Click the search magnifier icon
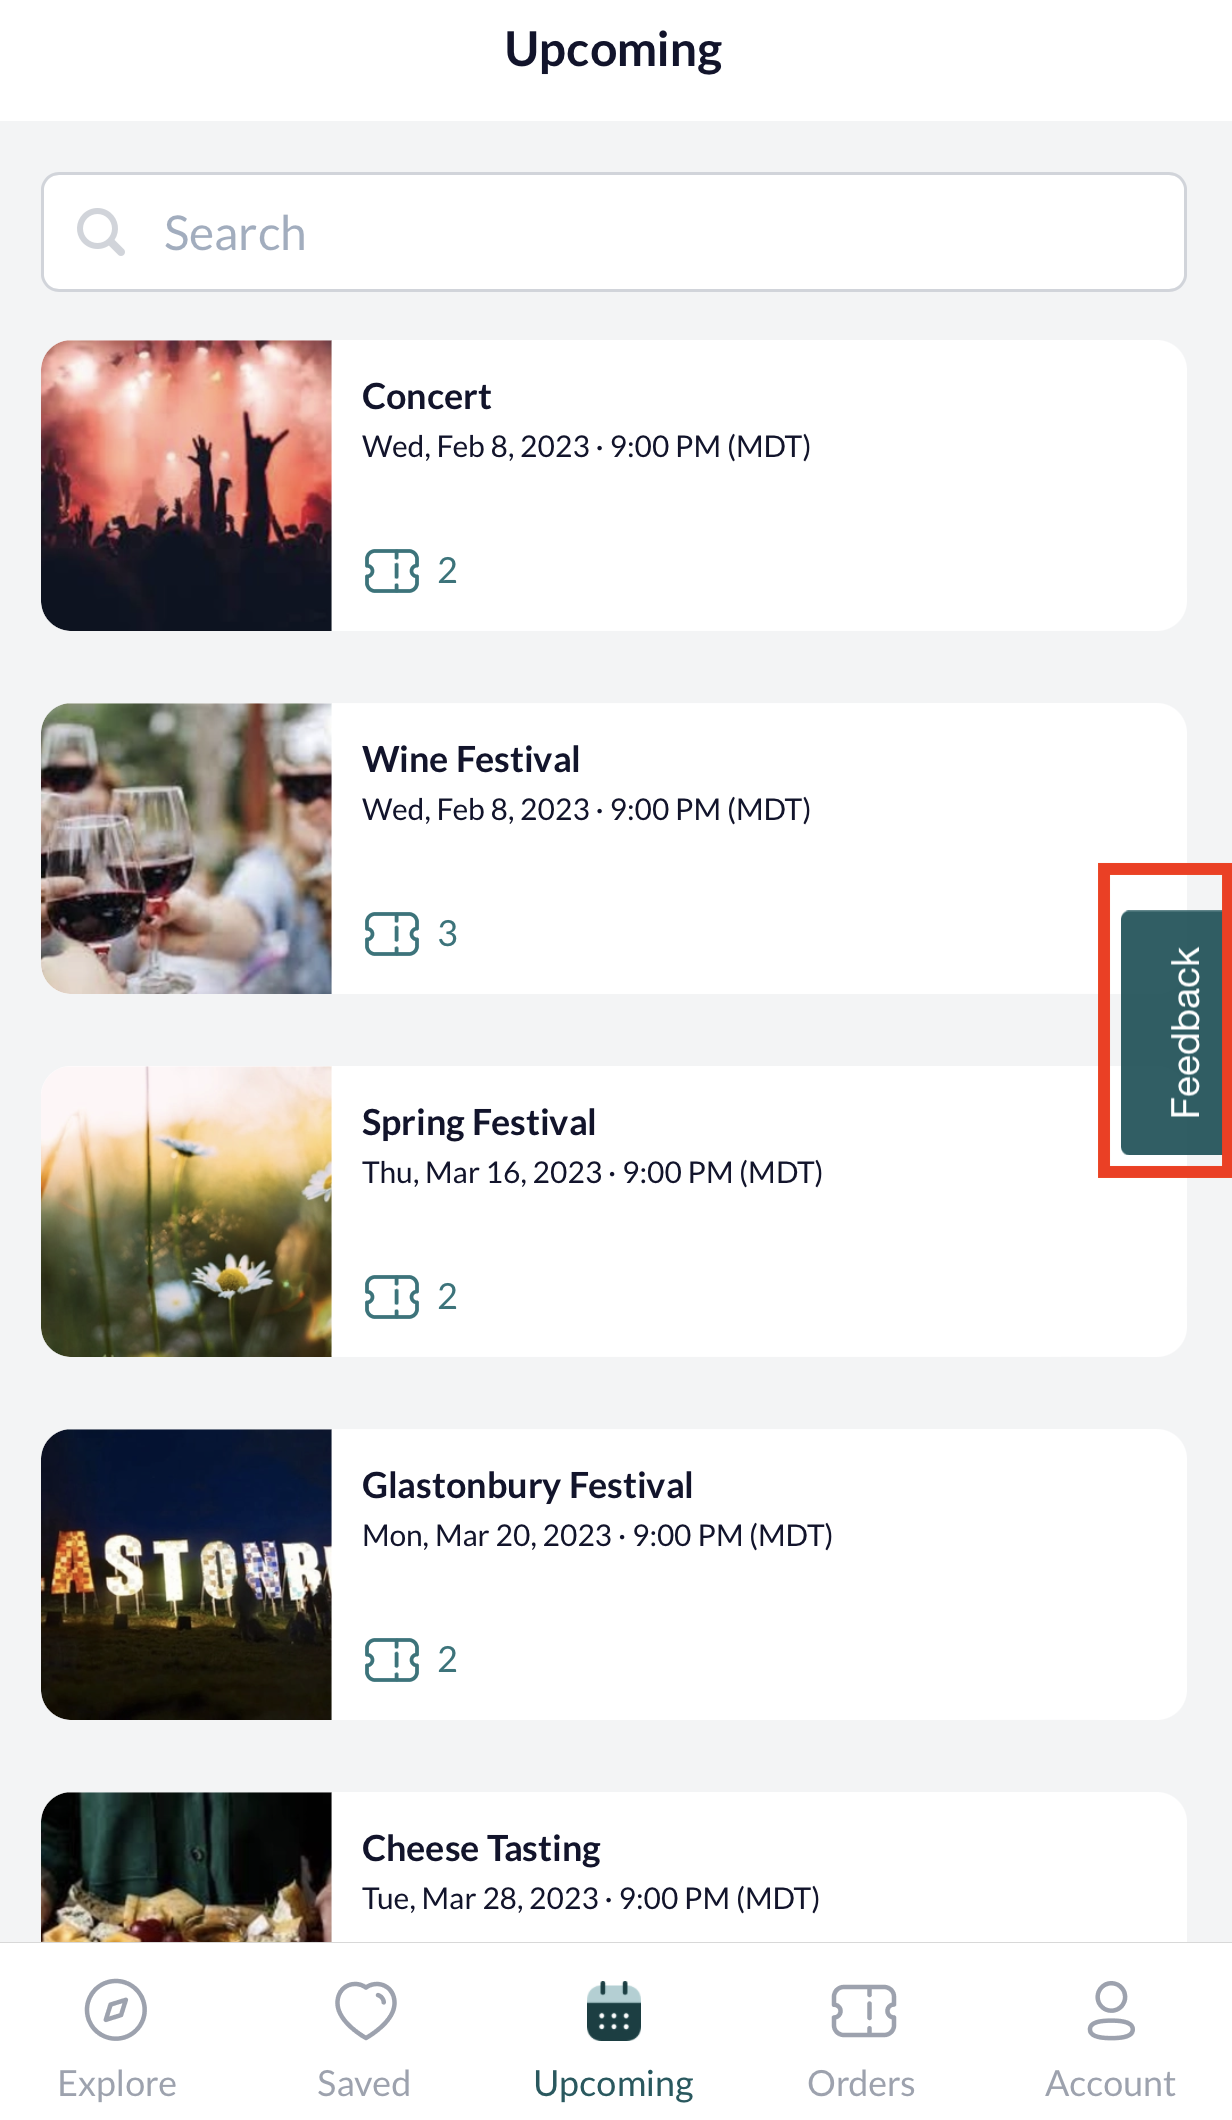This screenshot has height=2120, width=1232. click(x=100, y=233)
